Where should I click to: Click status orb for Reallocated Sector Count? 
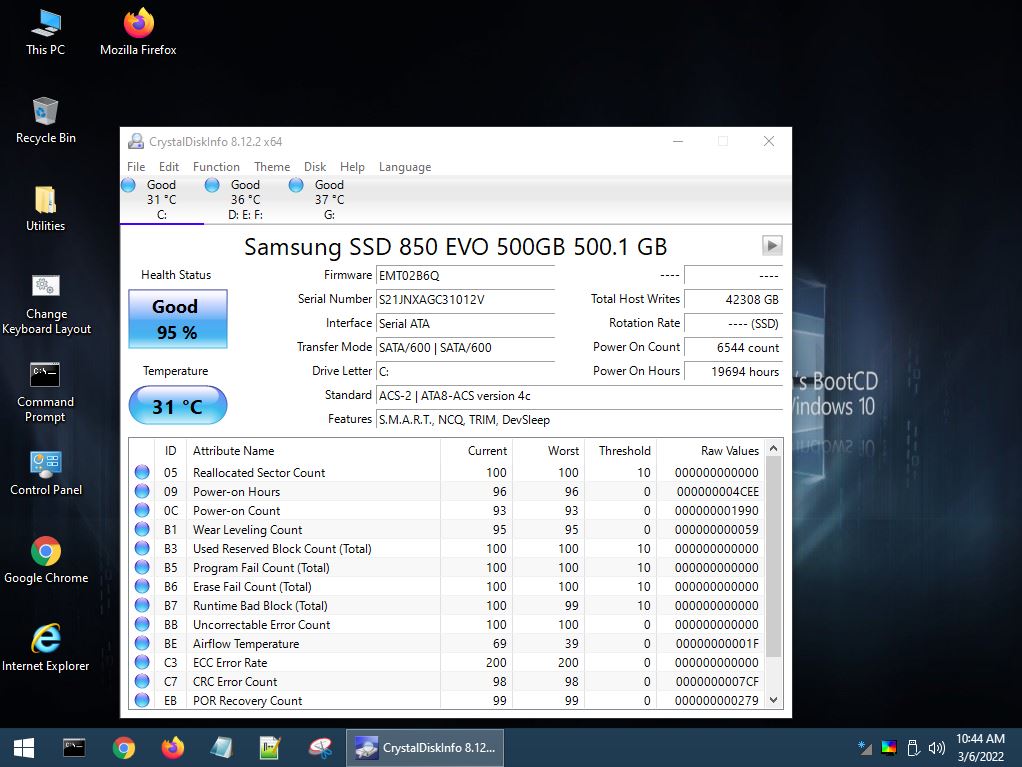pyautogui.click(x=142, y=472)
